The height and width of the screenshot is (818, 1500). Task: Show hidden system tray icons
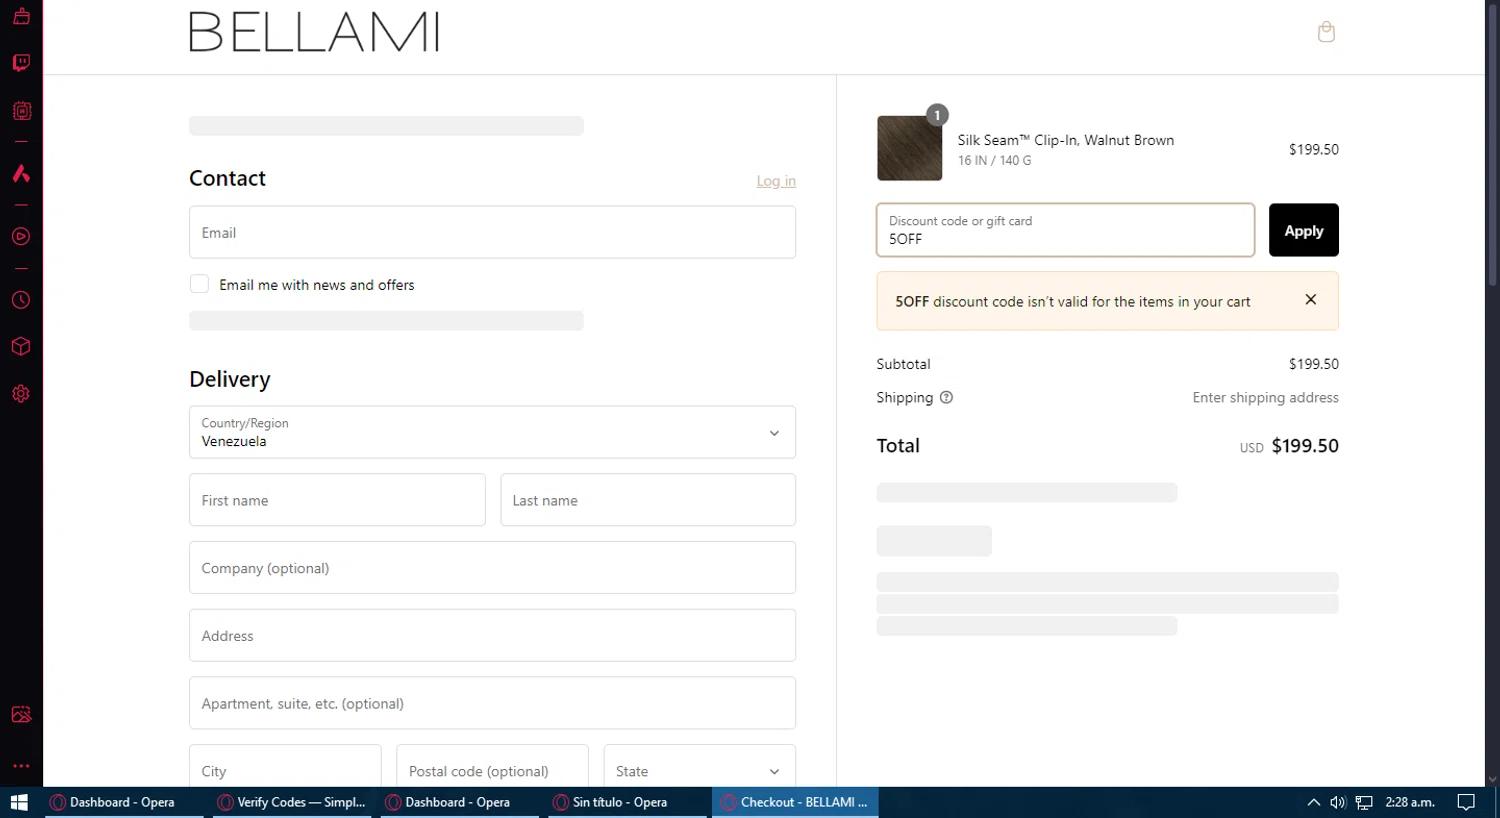1314,802
